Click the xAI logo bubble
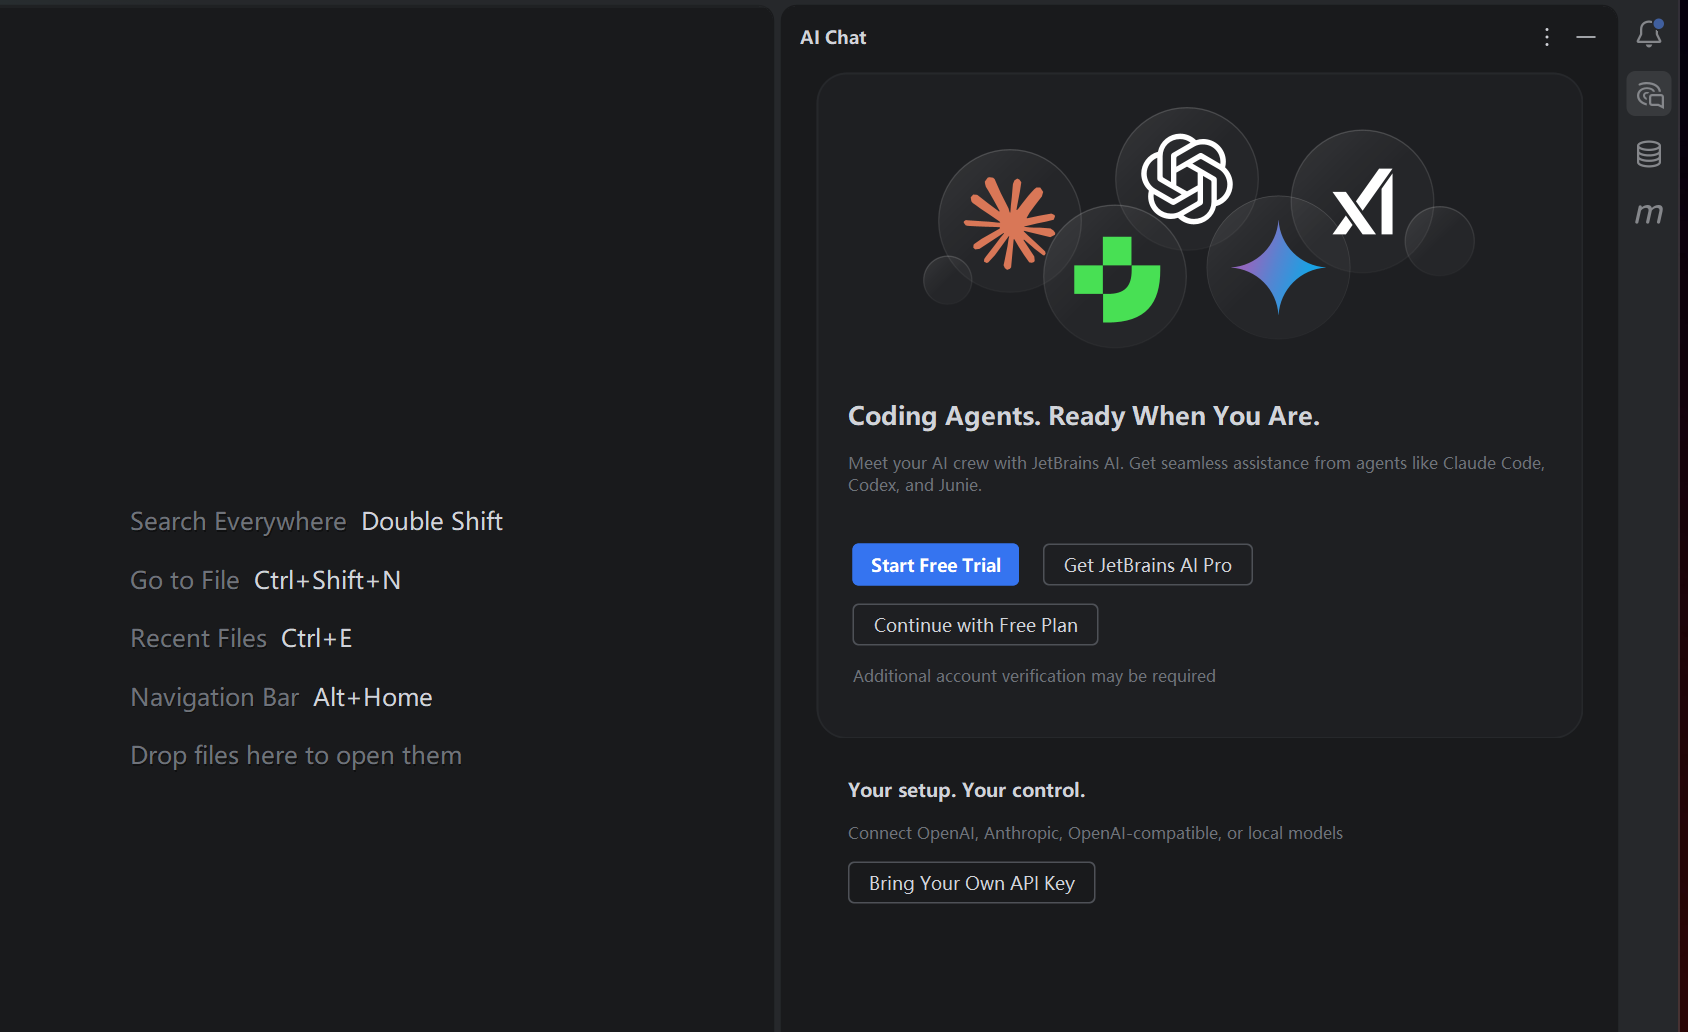 tap(1362, 201)
